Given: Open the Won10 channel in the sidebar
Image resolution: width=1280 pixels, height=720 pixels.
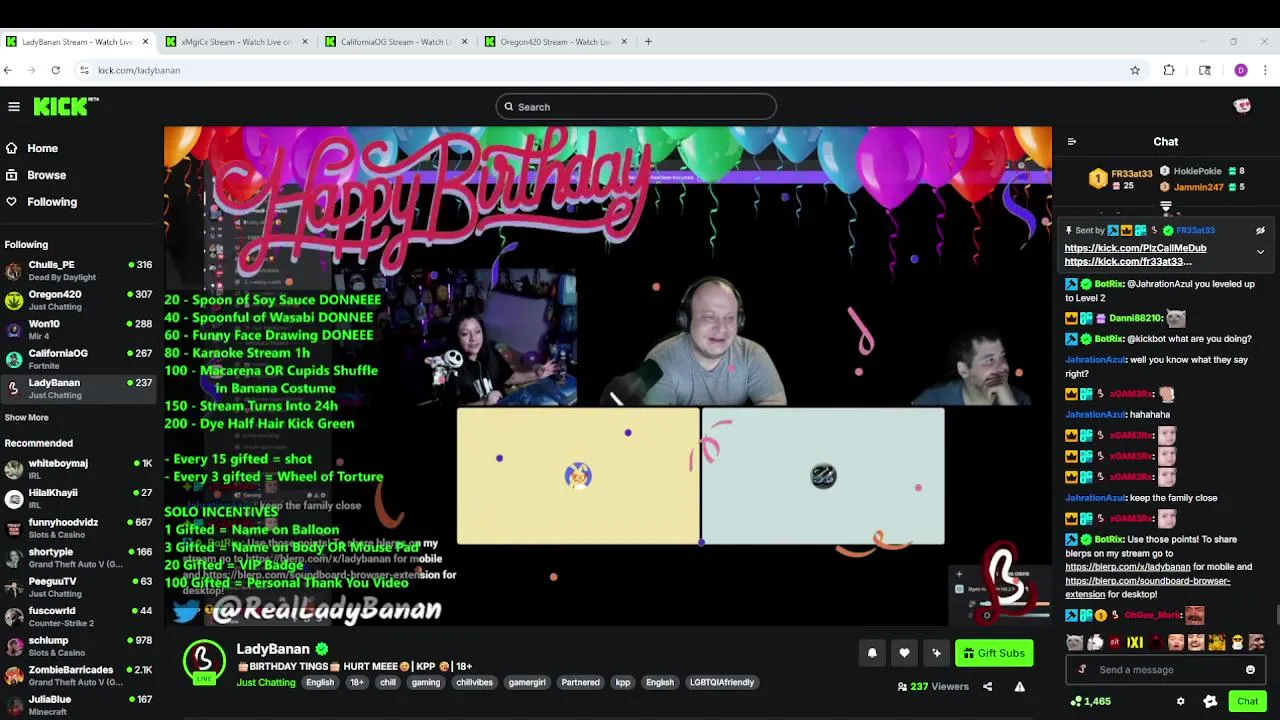Looking at the screenshot, I should click(x=78, y=329).
